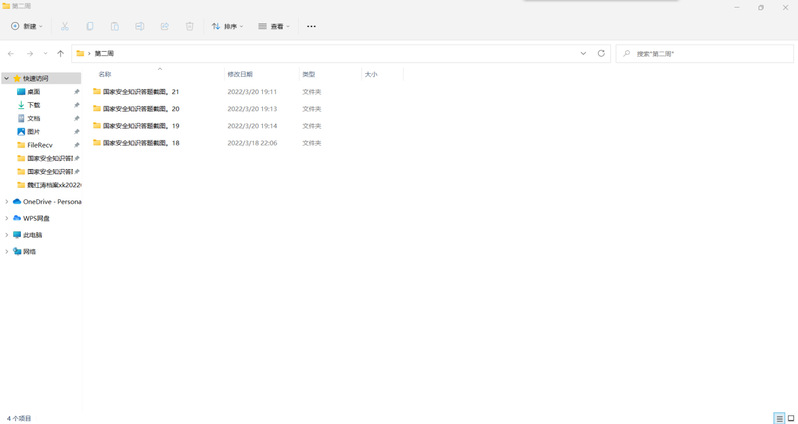
Task: Expand the WPS网盘 node
Action: click(x=7, y=218)
